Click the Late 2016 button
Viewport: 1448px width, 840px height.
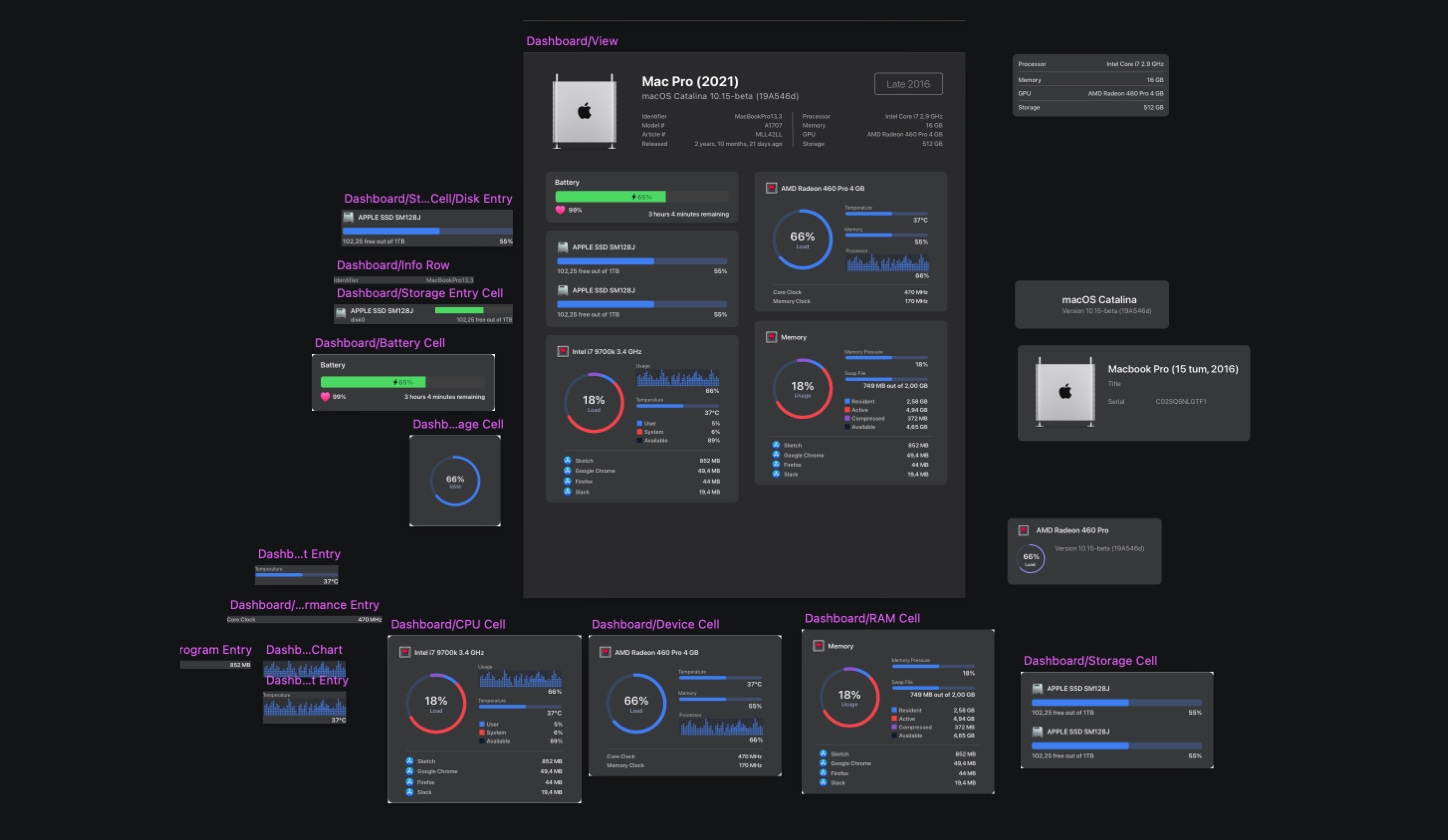[x=908, y=84]
